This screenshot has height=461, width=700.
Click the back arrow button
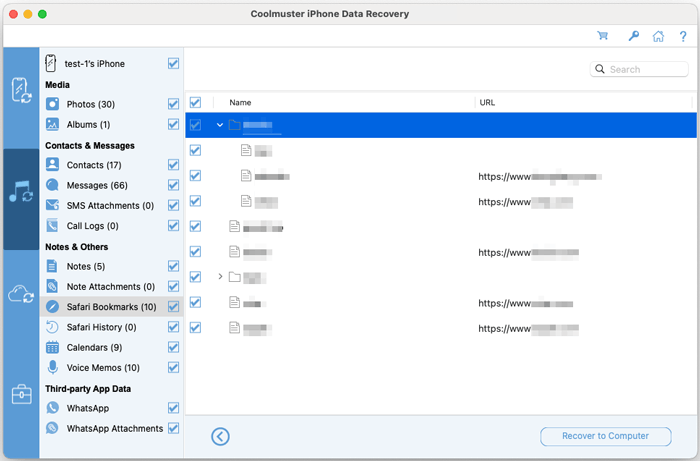(x=220, y=436)
